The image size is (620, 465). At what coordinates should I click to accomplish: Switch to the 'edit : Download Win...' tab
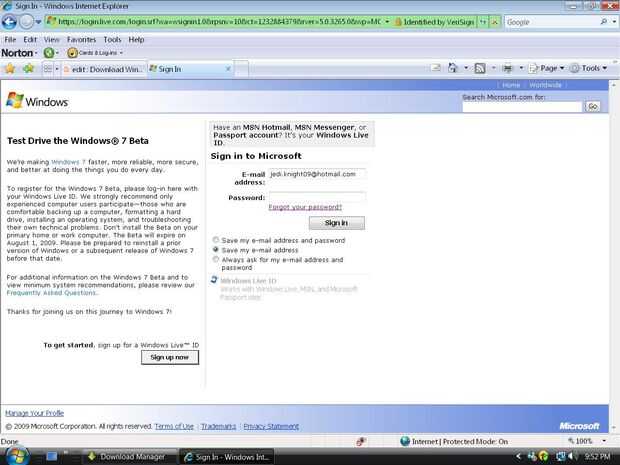[x=104, y=69]
